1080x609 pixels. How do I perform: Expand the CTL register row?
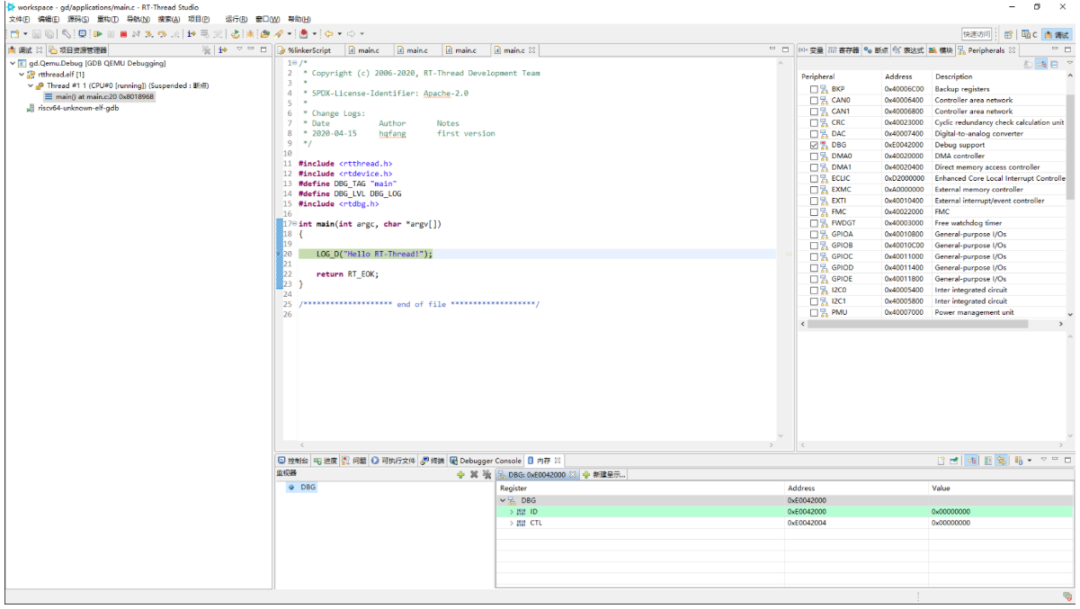tap(511, 523)
